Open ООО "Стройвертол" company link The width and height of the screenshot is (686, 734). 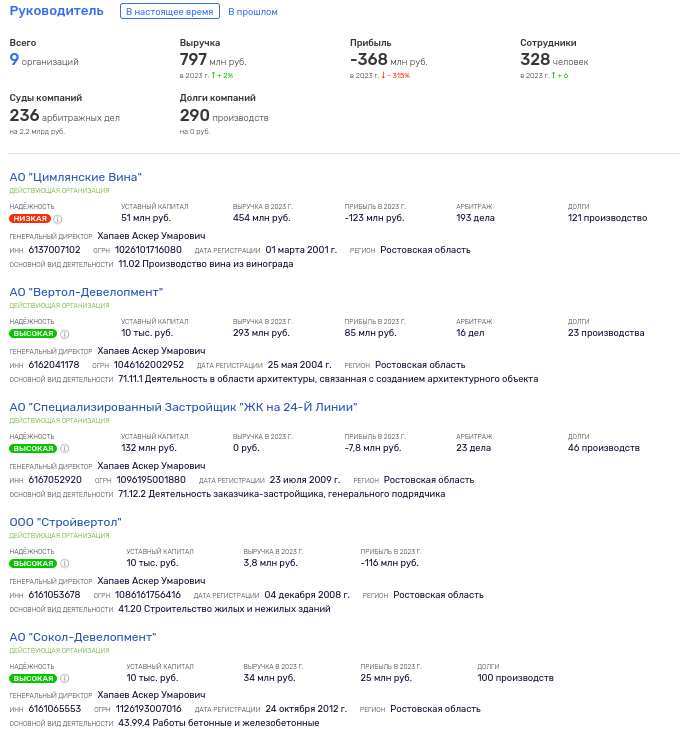coord(65,522)
